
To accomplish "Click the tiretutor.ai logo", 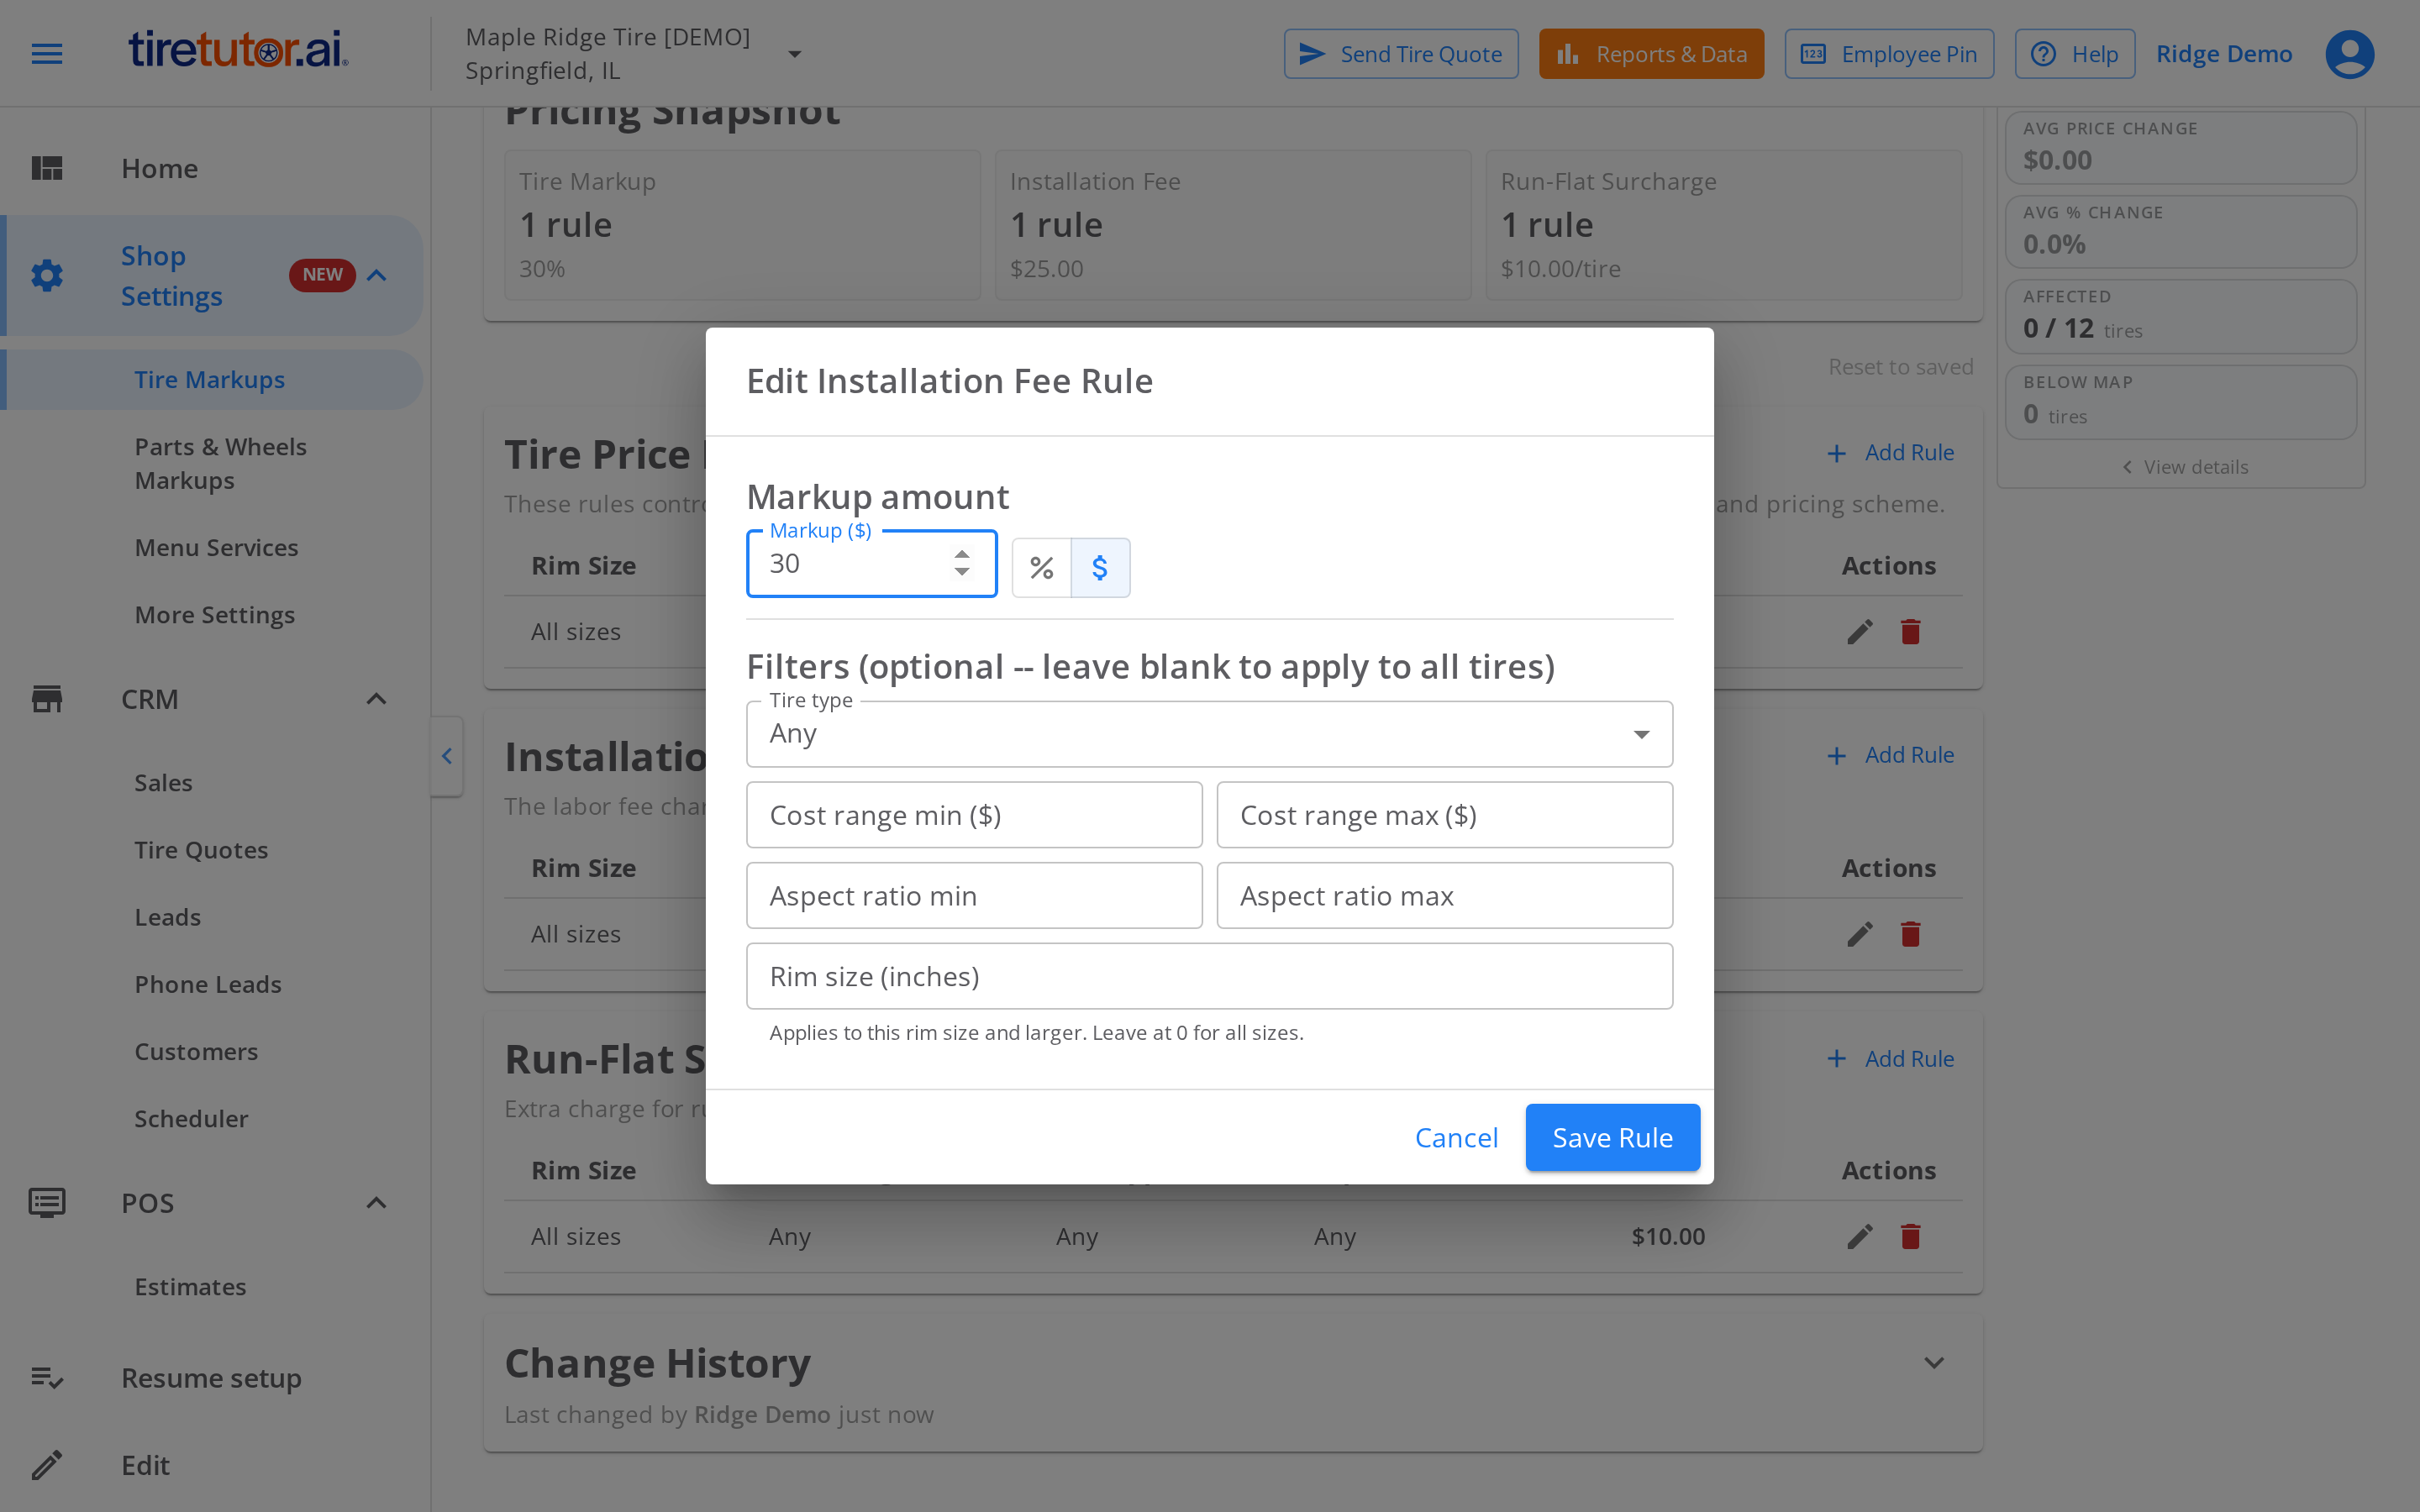I will [238, 50].
